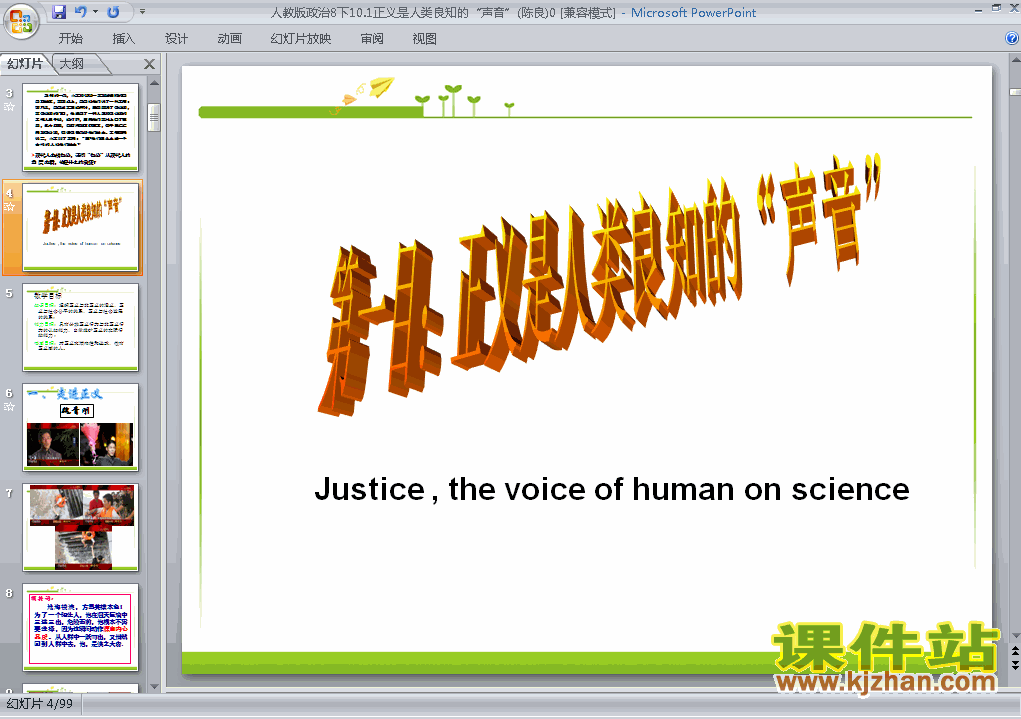Screen dimensions: 1021x719
Task: Select the 3D WordArt Chinese title
Action: point(599,283)
